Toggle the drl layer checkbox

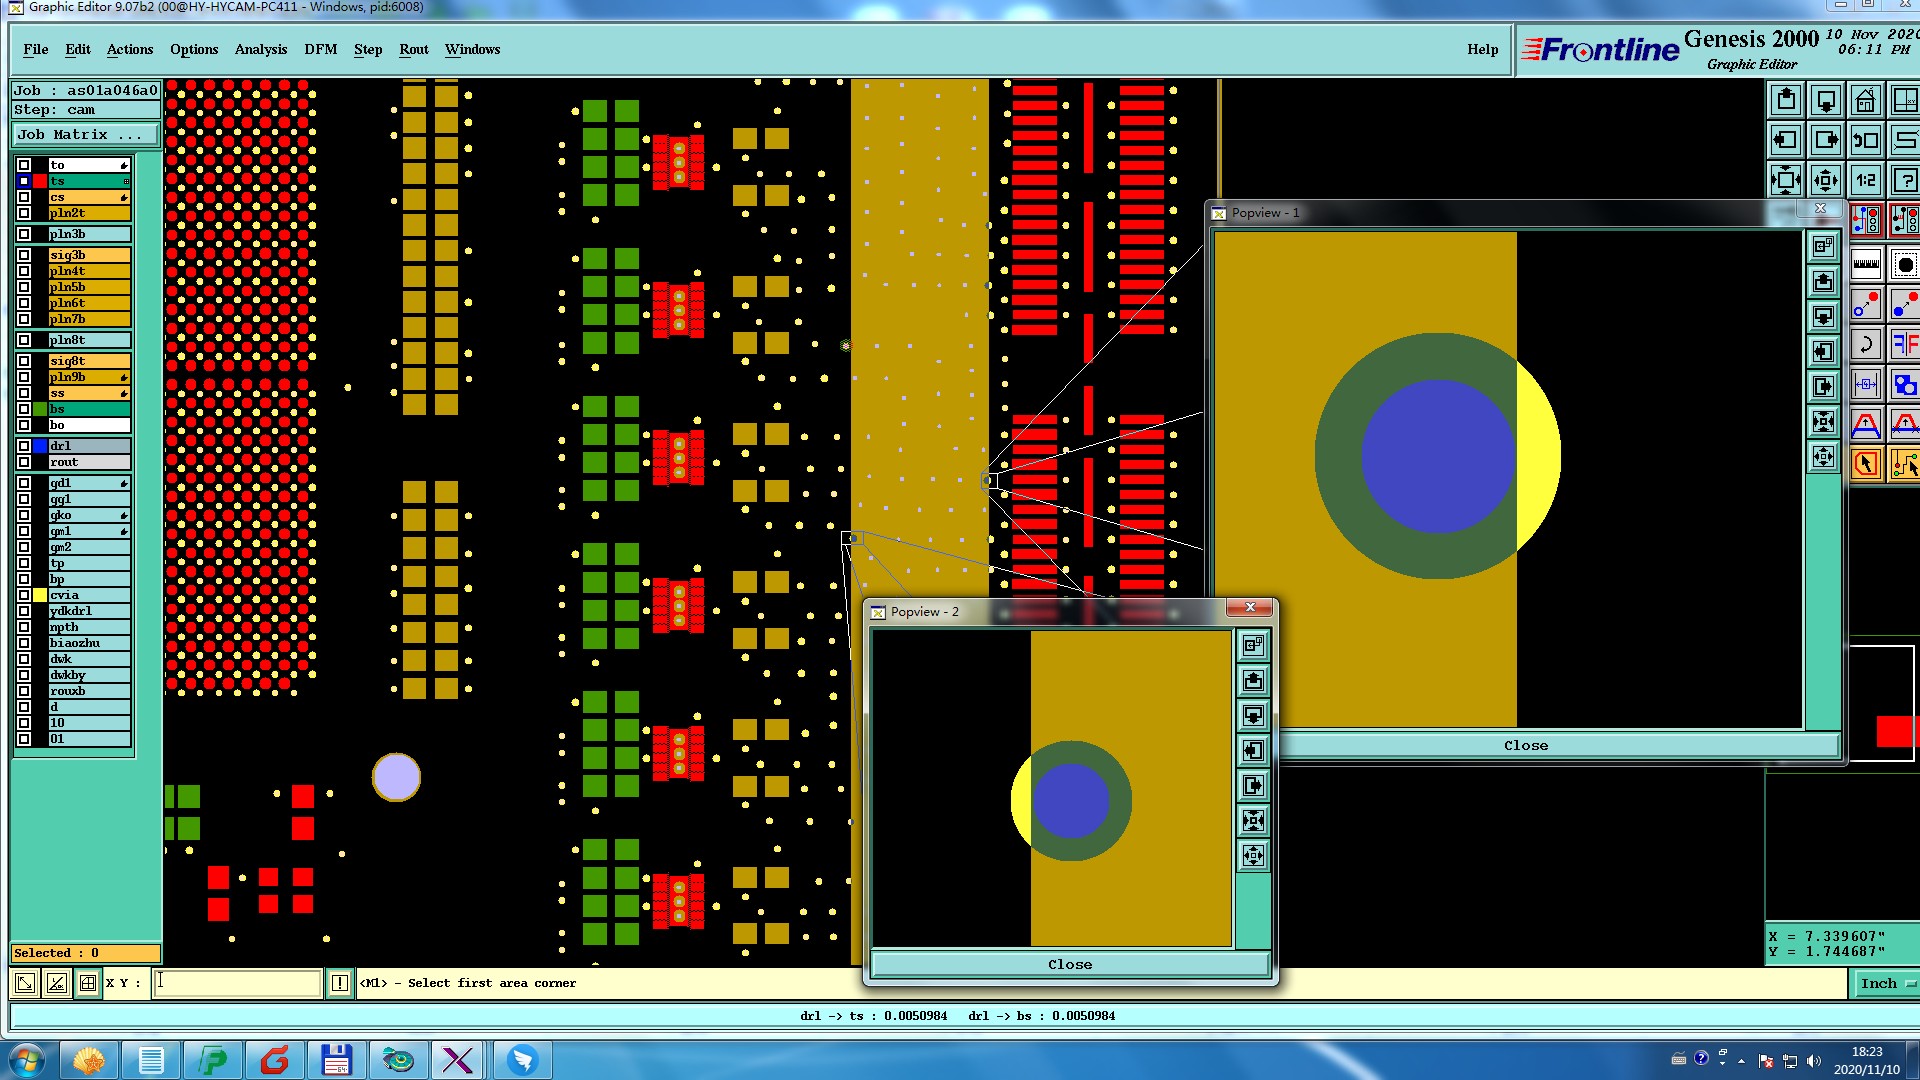tap(24, 446)
